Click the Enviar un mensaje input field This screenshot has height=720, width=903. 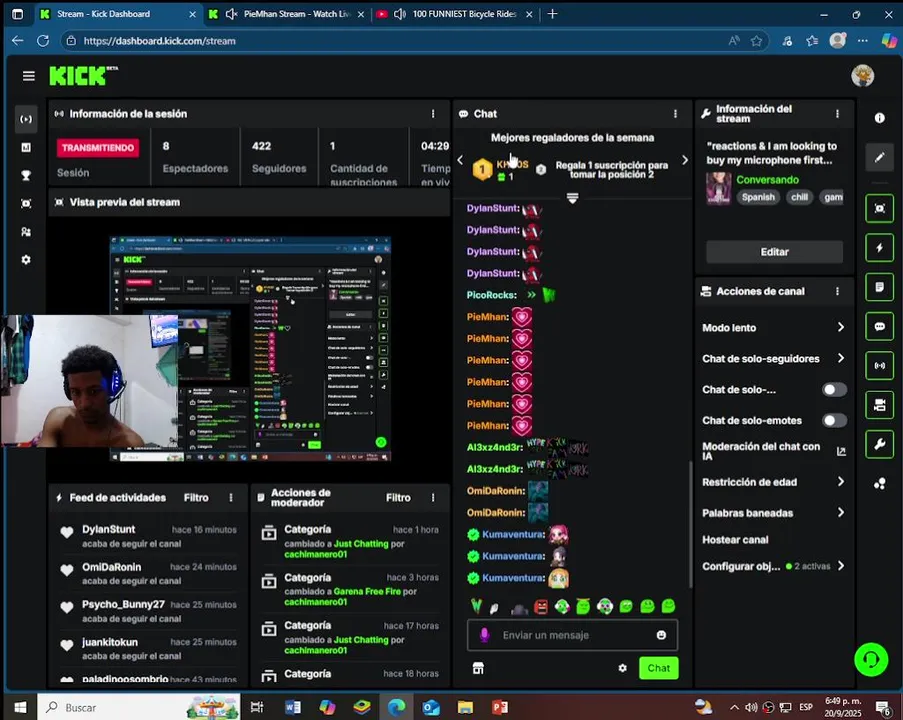click(x=572, y=635)
